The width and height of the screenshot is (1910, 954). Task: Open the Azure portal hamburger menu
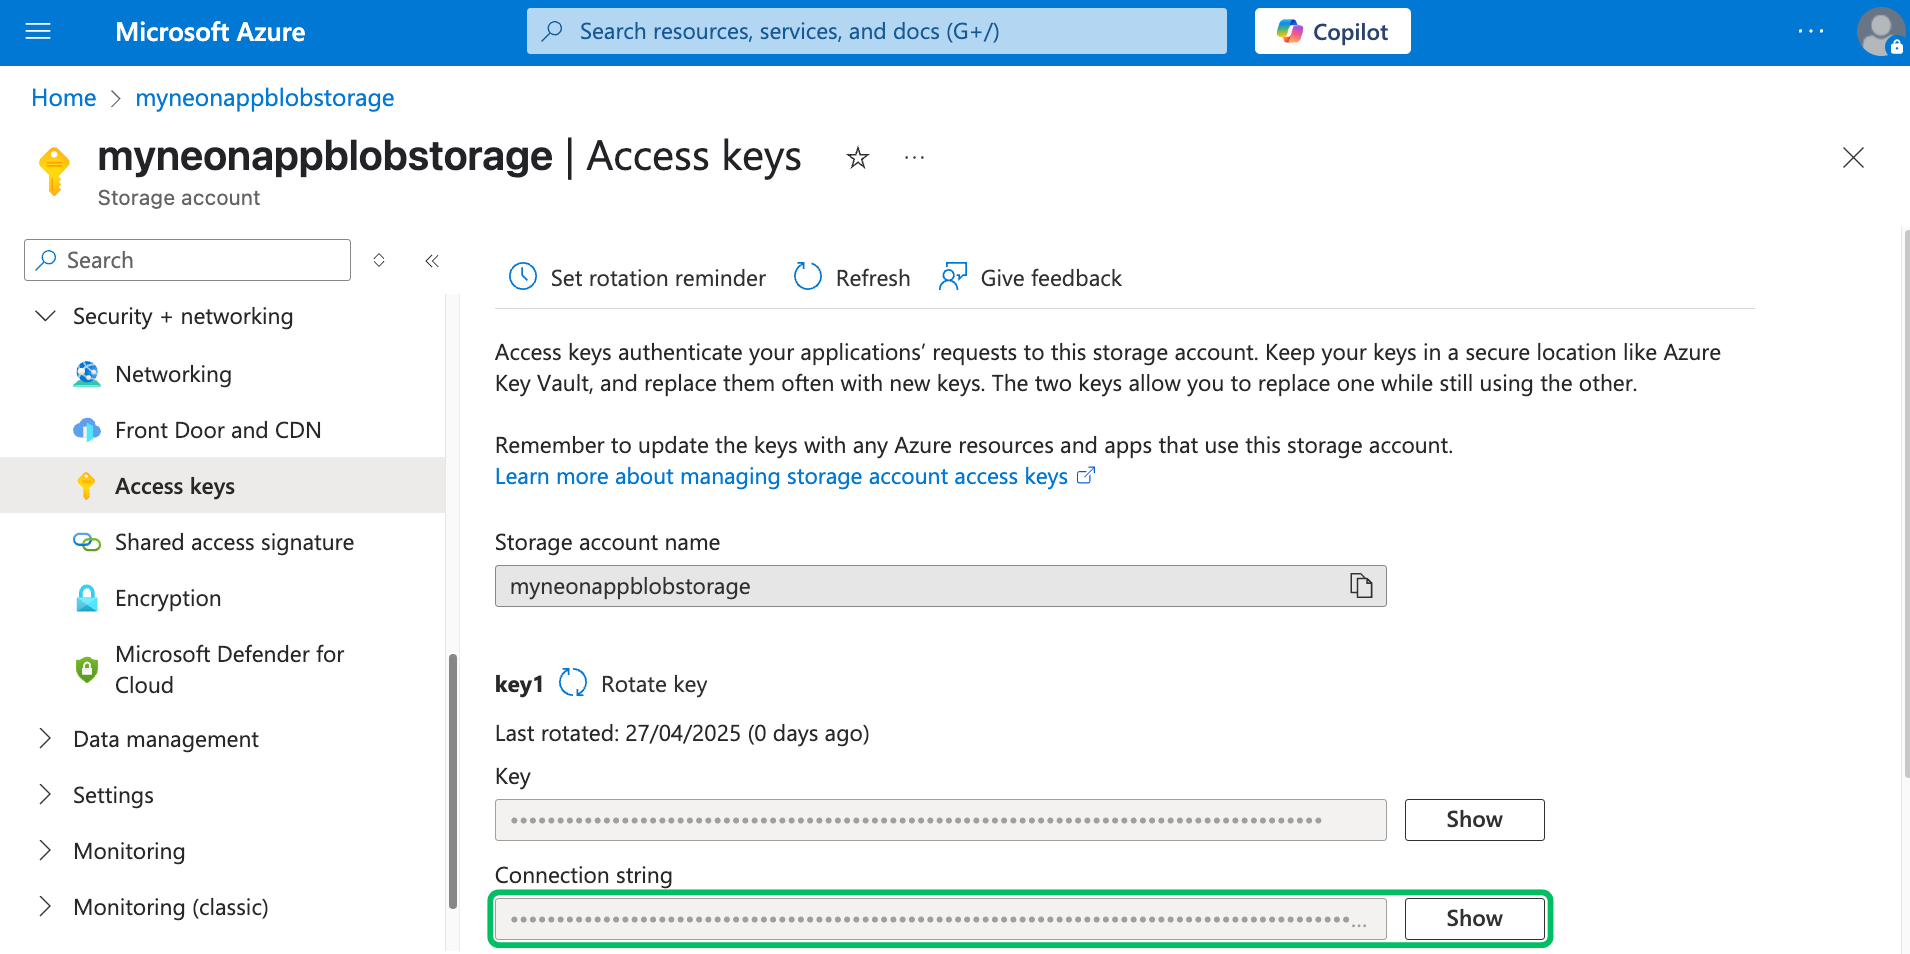(38, 31)
